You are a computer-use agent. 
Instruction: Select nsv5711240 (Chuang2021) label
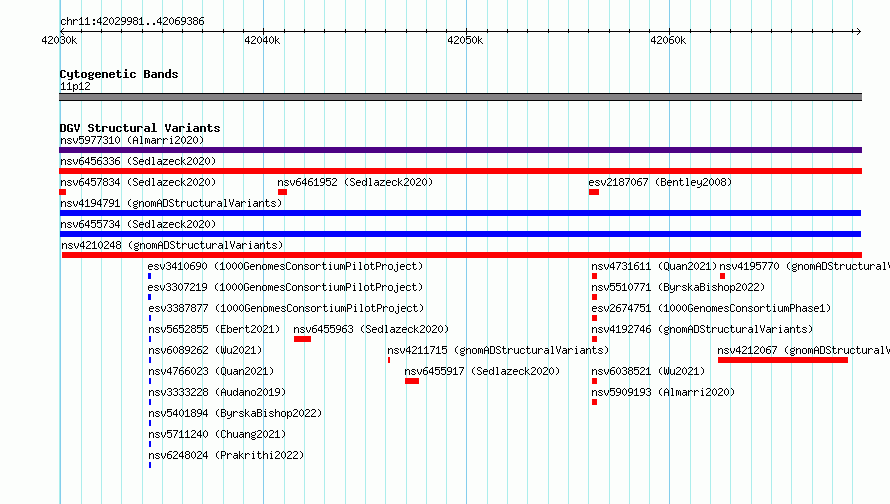tap(217, 434)
